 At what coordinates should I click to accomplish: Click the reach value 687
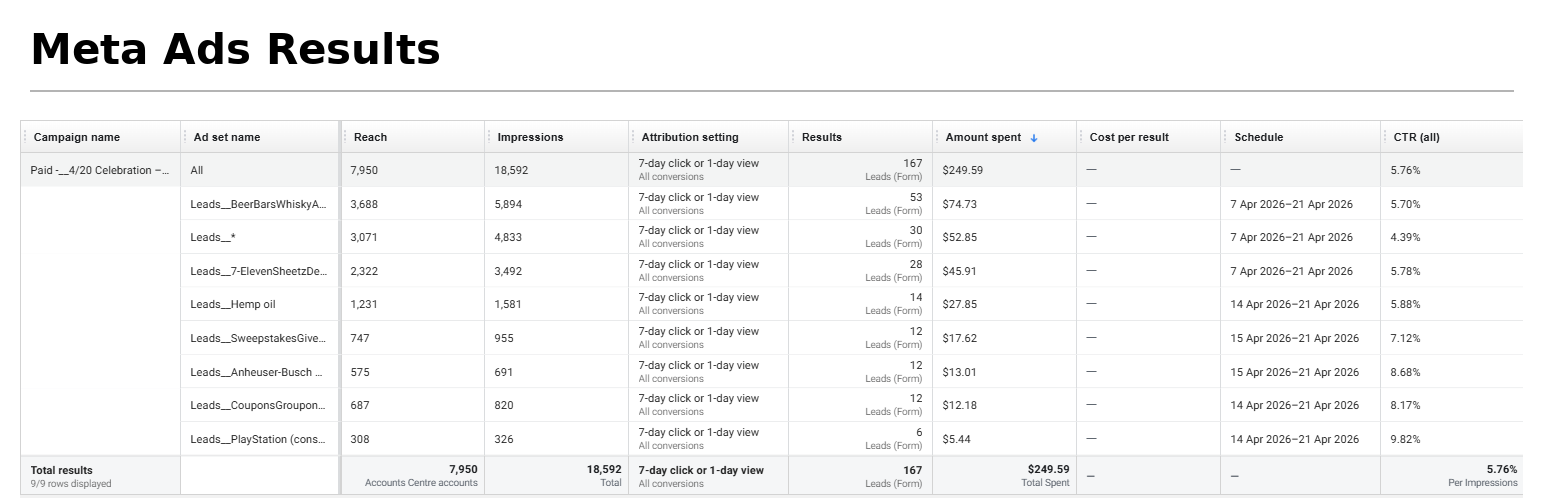[360, 405]
